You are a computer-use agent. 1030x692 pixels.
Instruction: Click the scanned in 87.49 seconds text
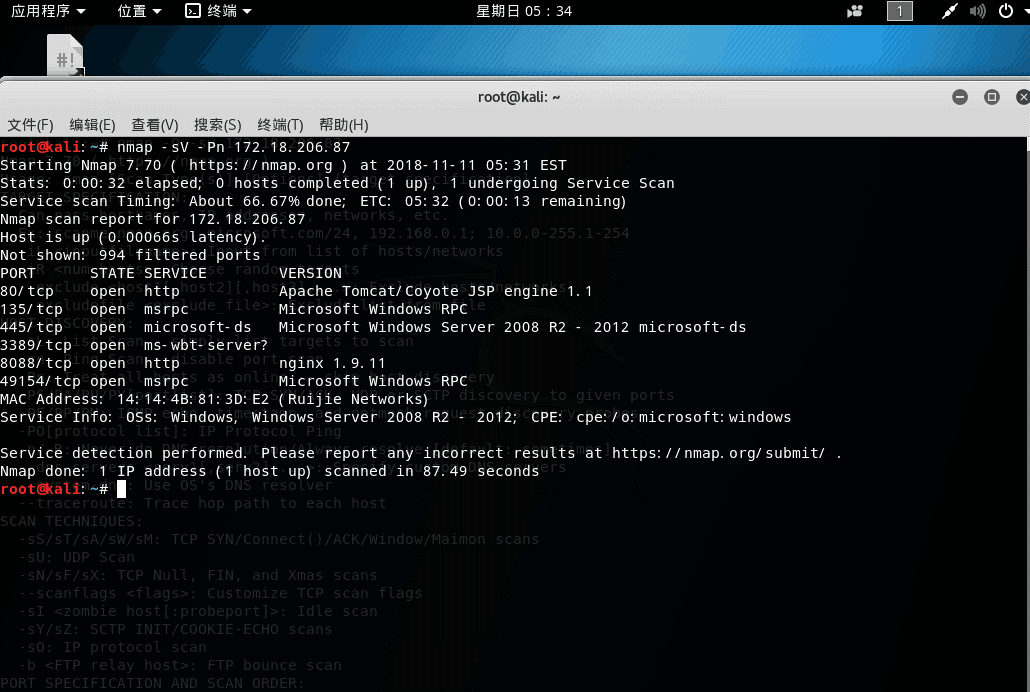(432, 471)
